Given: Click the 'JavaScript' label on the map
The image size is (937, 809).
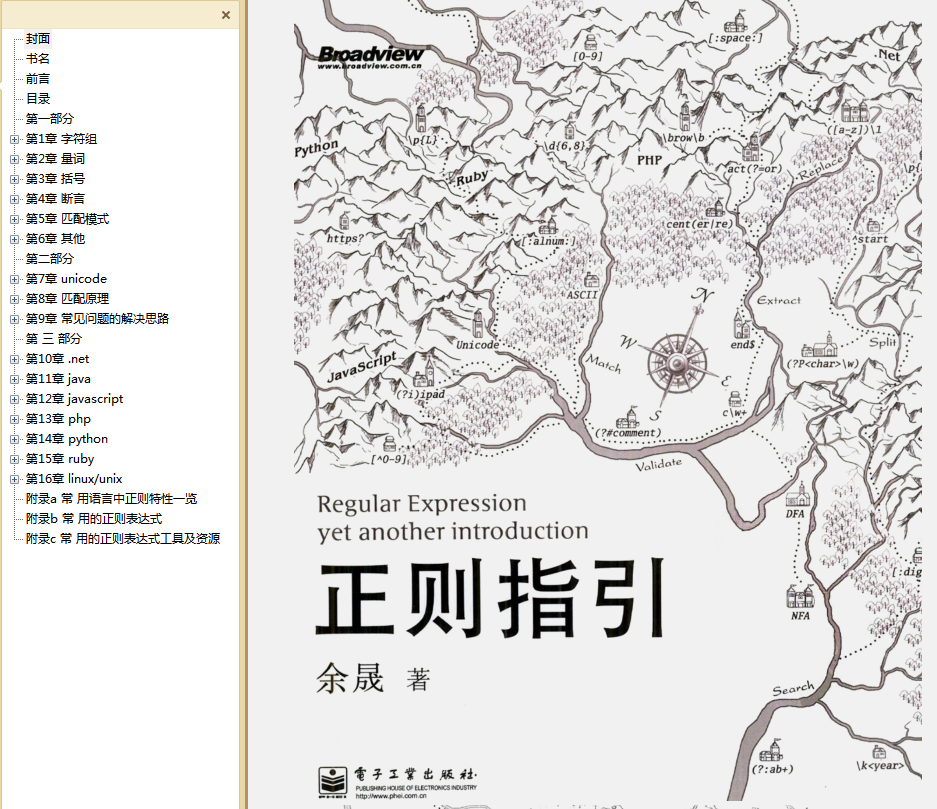Looking at the screenshot, I should [x=362, y=367].
